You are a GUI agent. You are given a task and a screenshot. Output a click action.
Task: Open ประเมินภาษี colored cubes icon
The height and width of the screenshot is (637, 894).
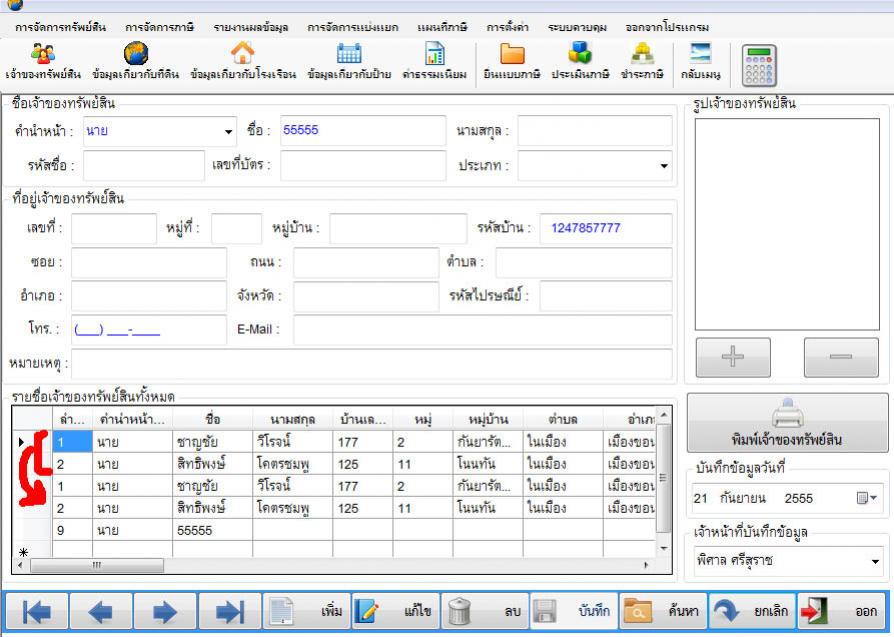point(580,53)
